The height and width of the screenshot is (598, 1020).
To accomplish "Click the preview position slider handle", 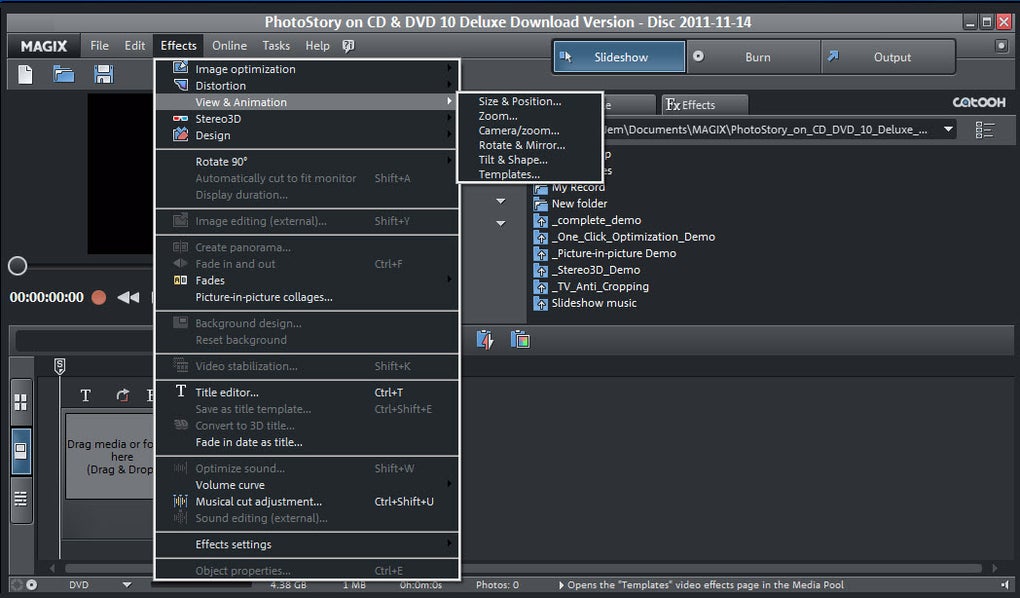I will (18, 265).
